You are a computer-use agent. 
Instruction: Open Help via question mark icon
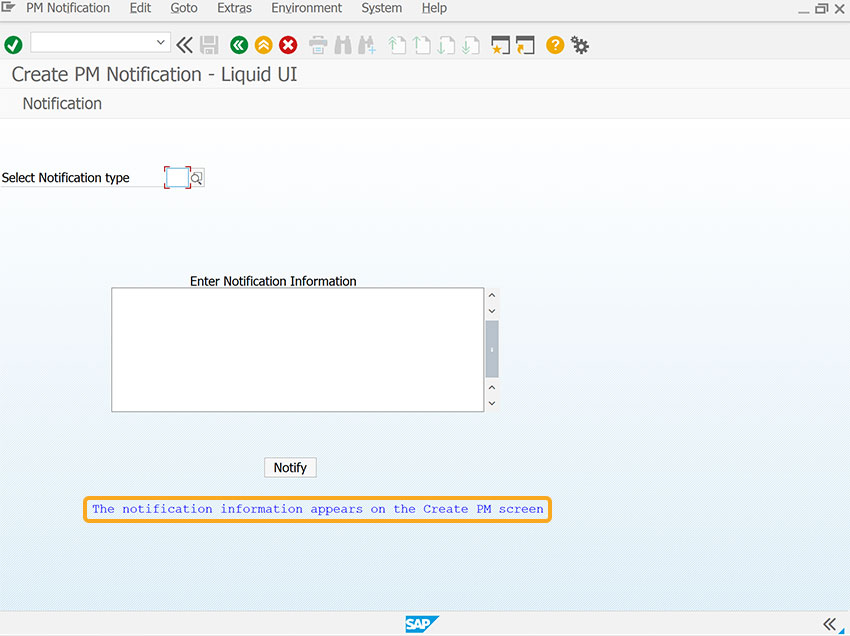tap(555, 45)
